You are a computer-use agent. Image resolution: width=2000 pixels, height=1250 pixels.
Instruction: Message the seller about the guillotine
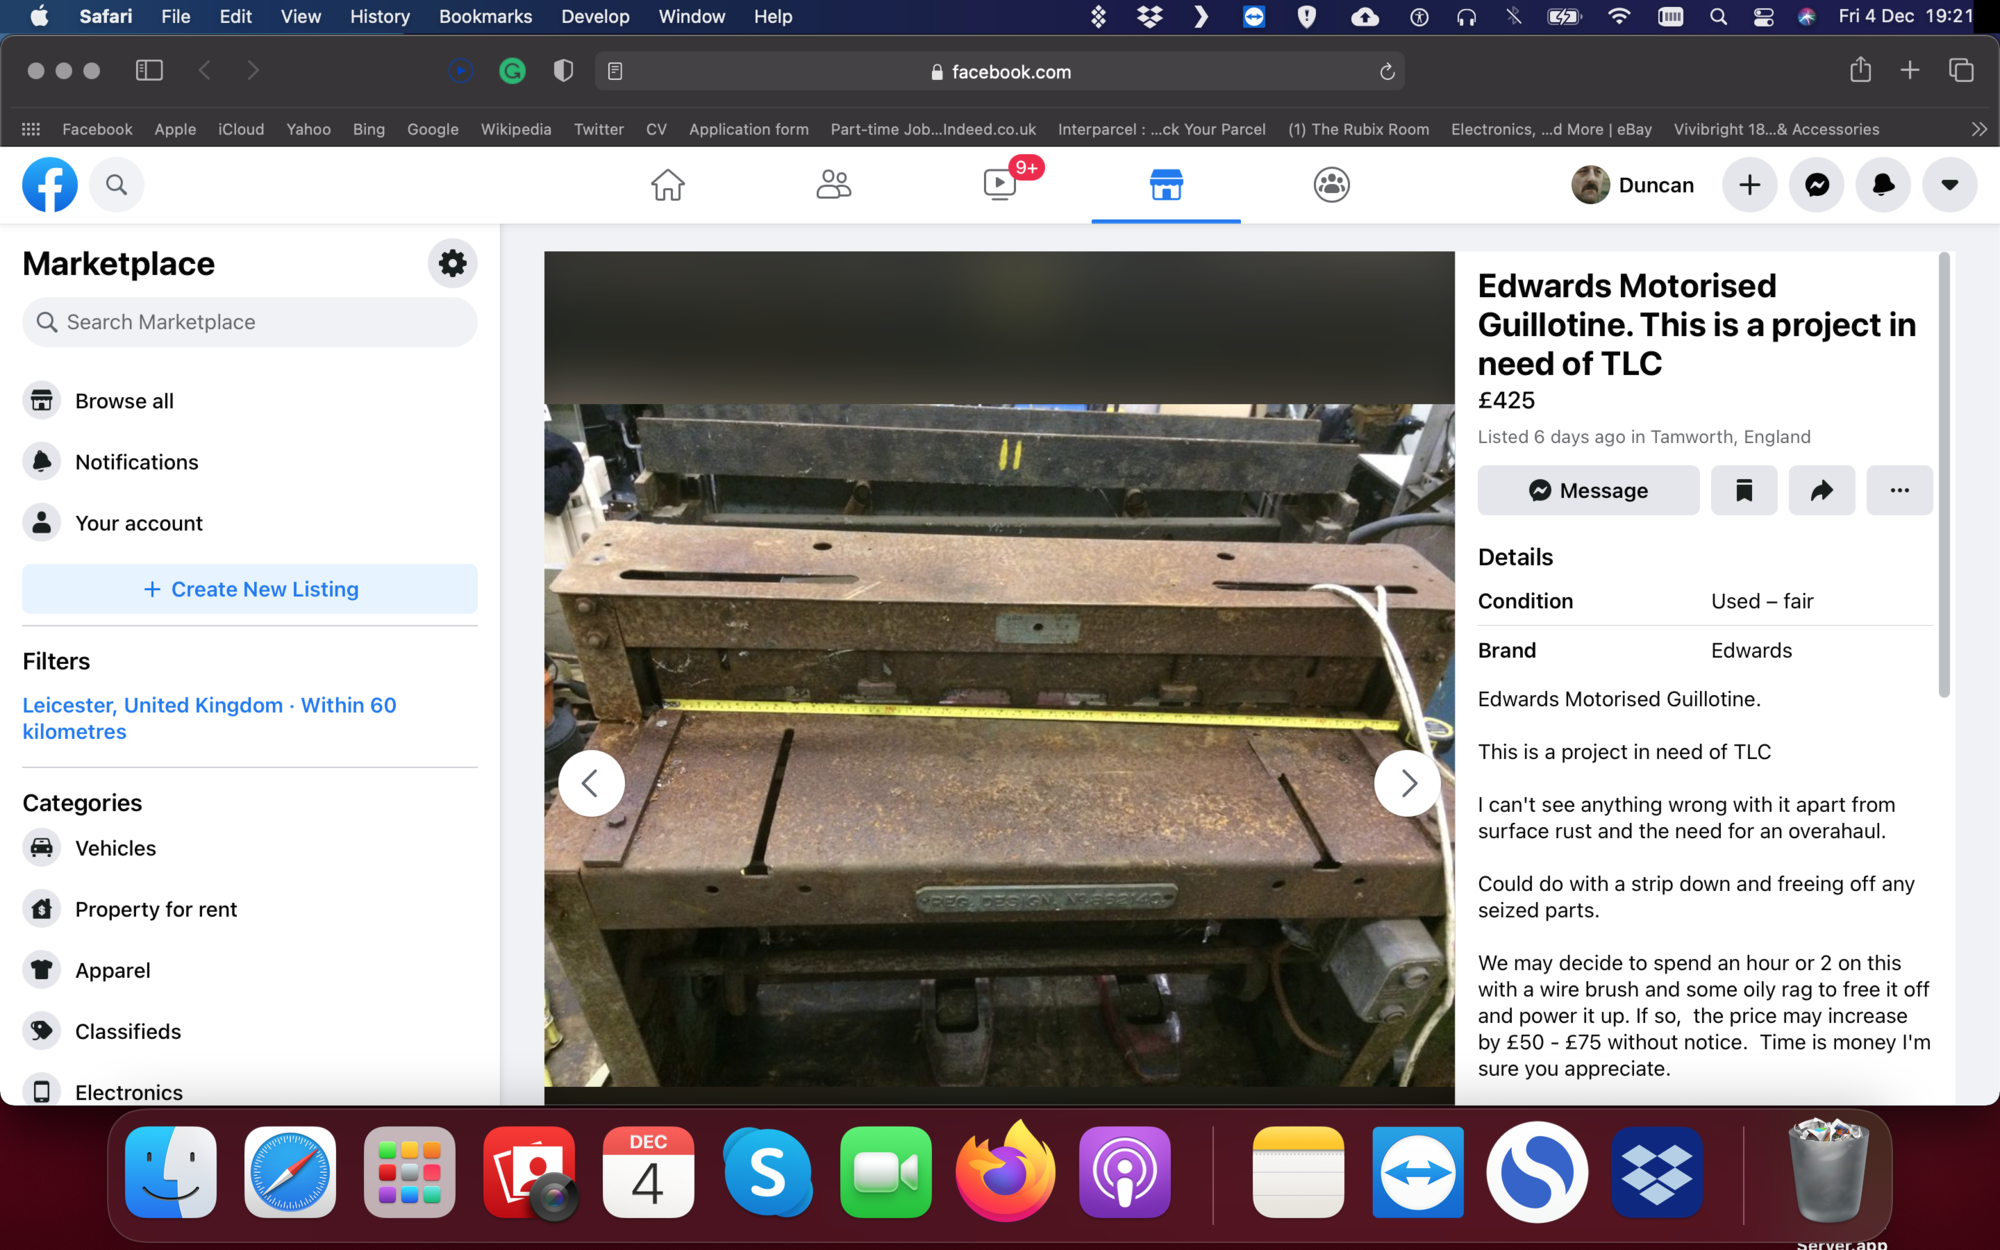tap(1588, 490)
